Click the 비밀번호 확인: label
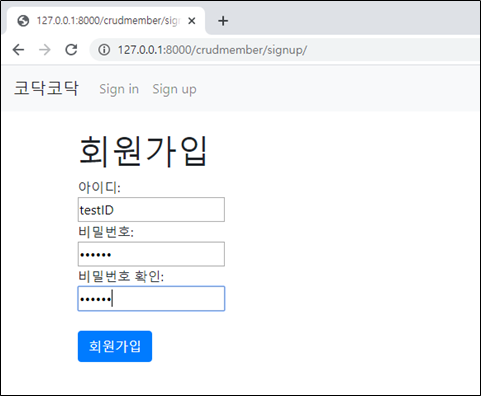Screen dimensions: 481x396 pos(121,276)
